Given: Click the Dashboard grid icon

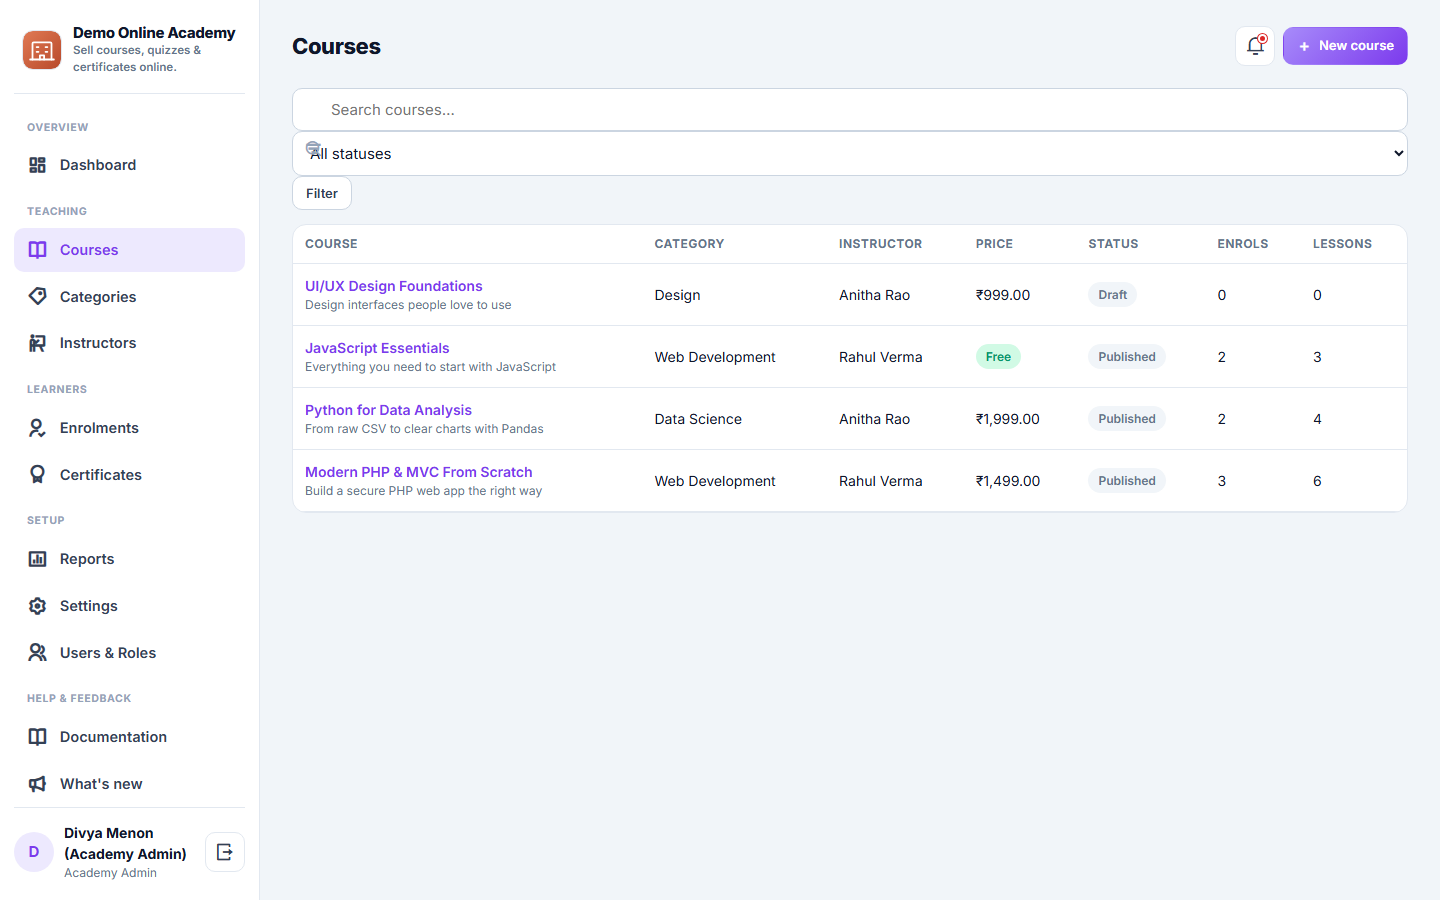Looking at the screenshot, I should coord(37,165).
